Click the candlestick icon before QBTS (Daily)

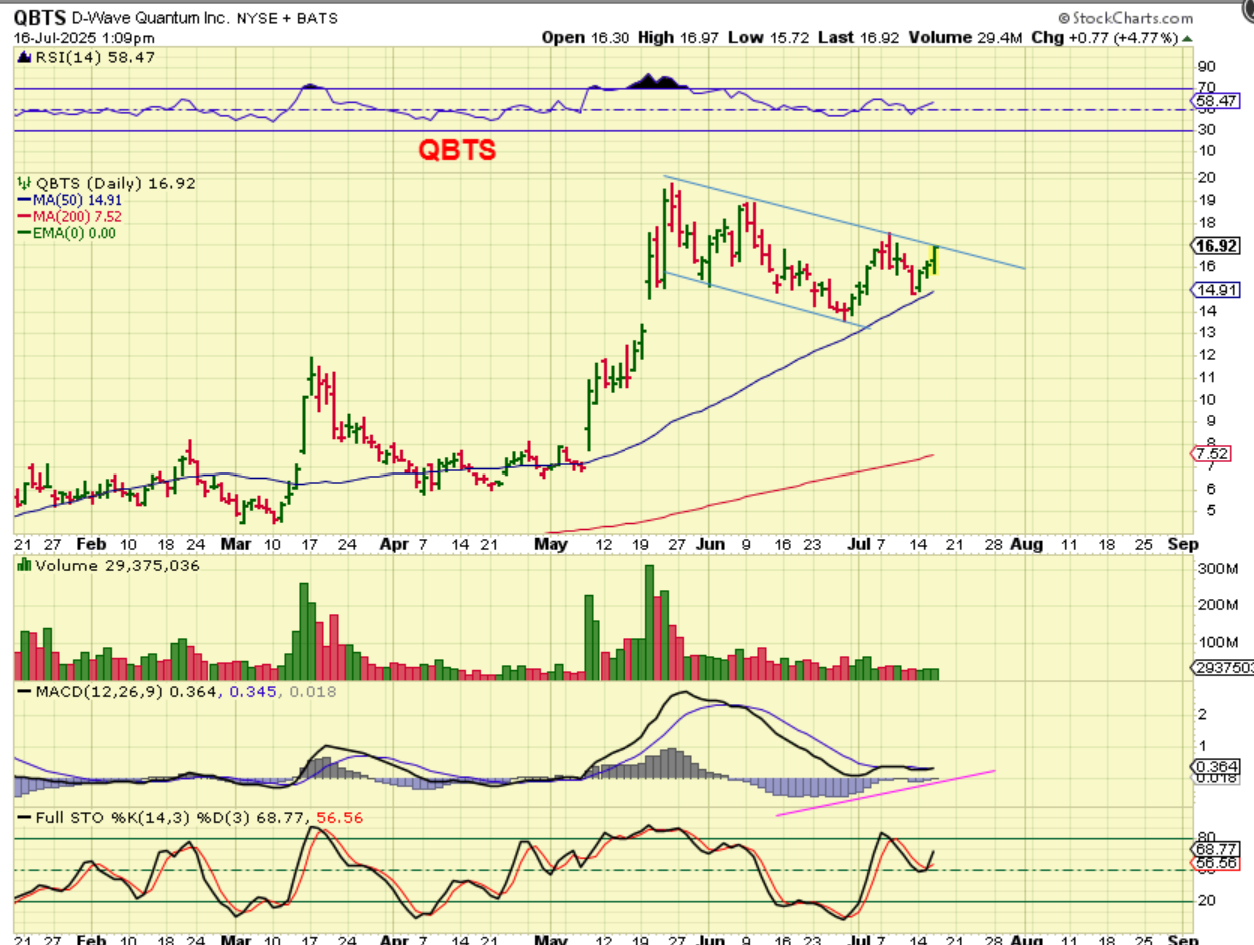(26, 183)
